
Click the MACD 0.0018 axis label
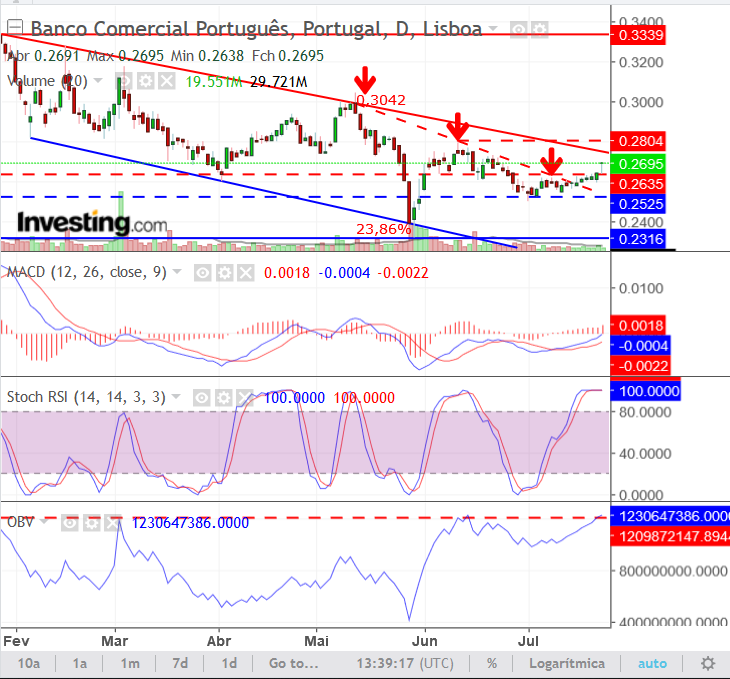tap(638, 325)
